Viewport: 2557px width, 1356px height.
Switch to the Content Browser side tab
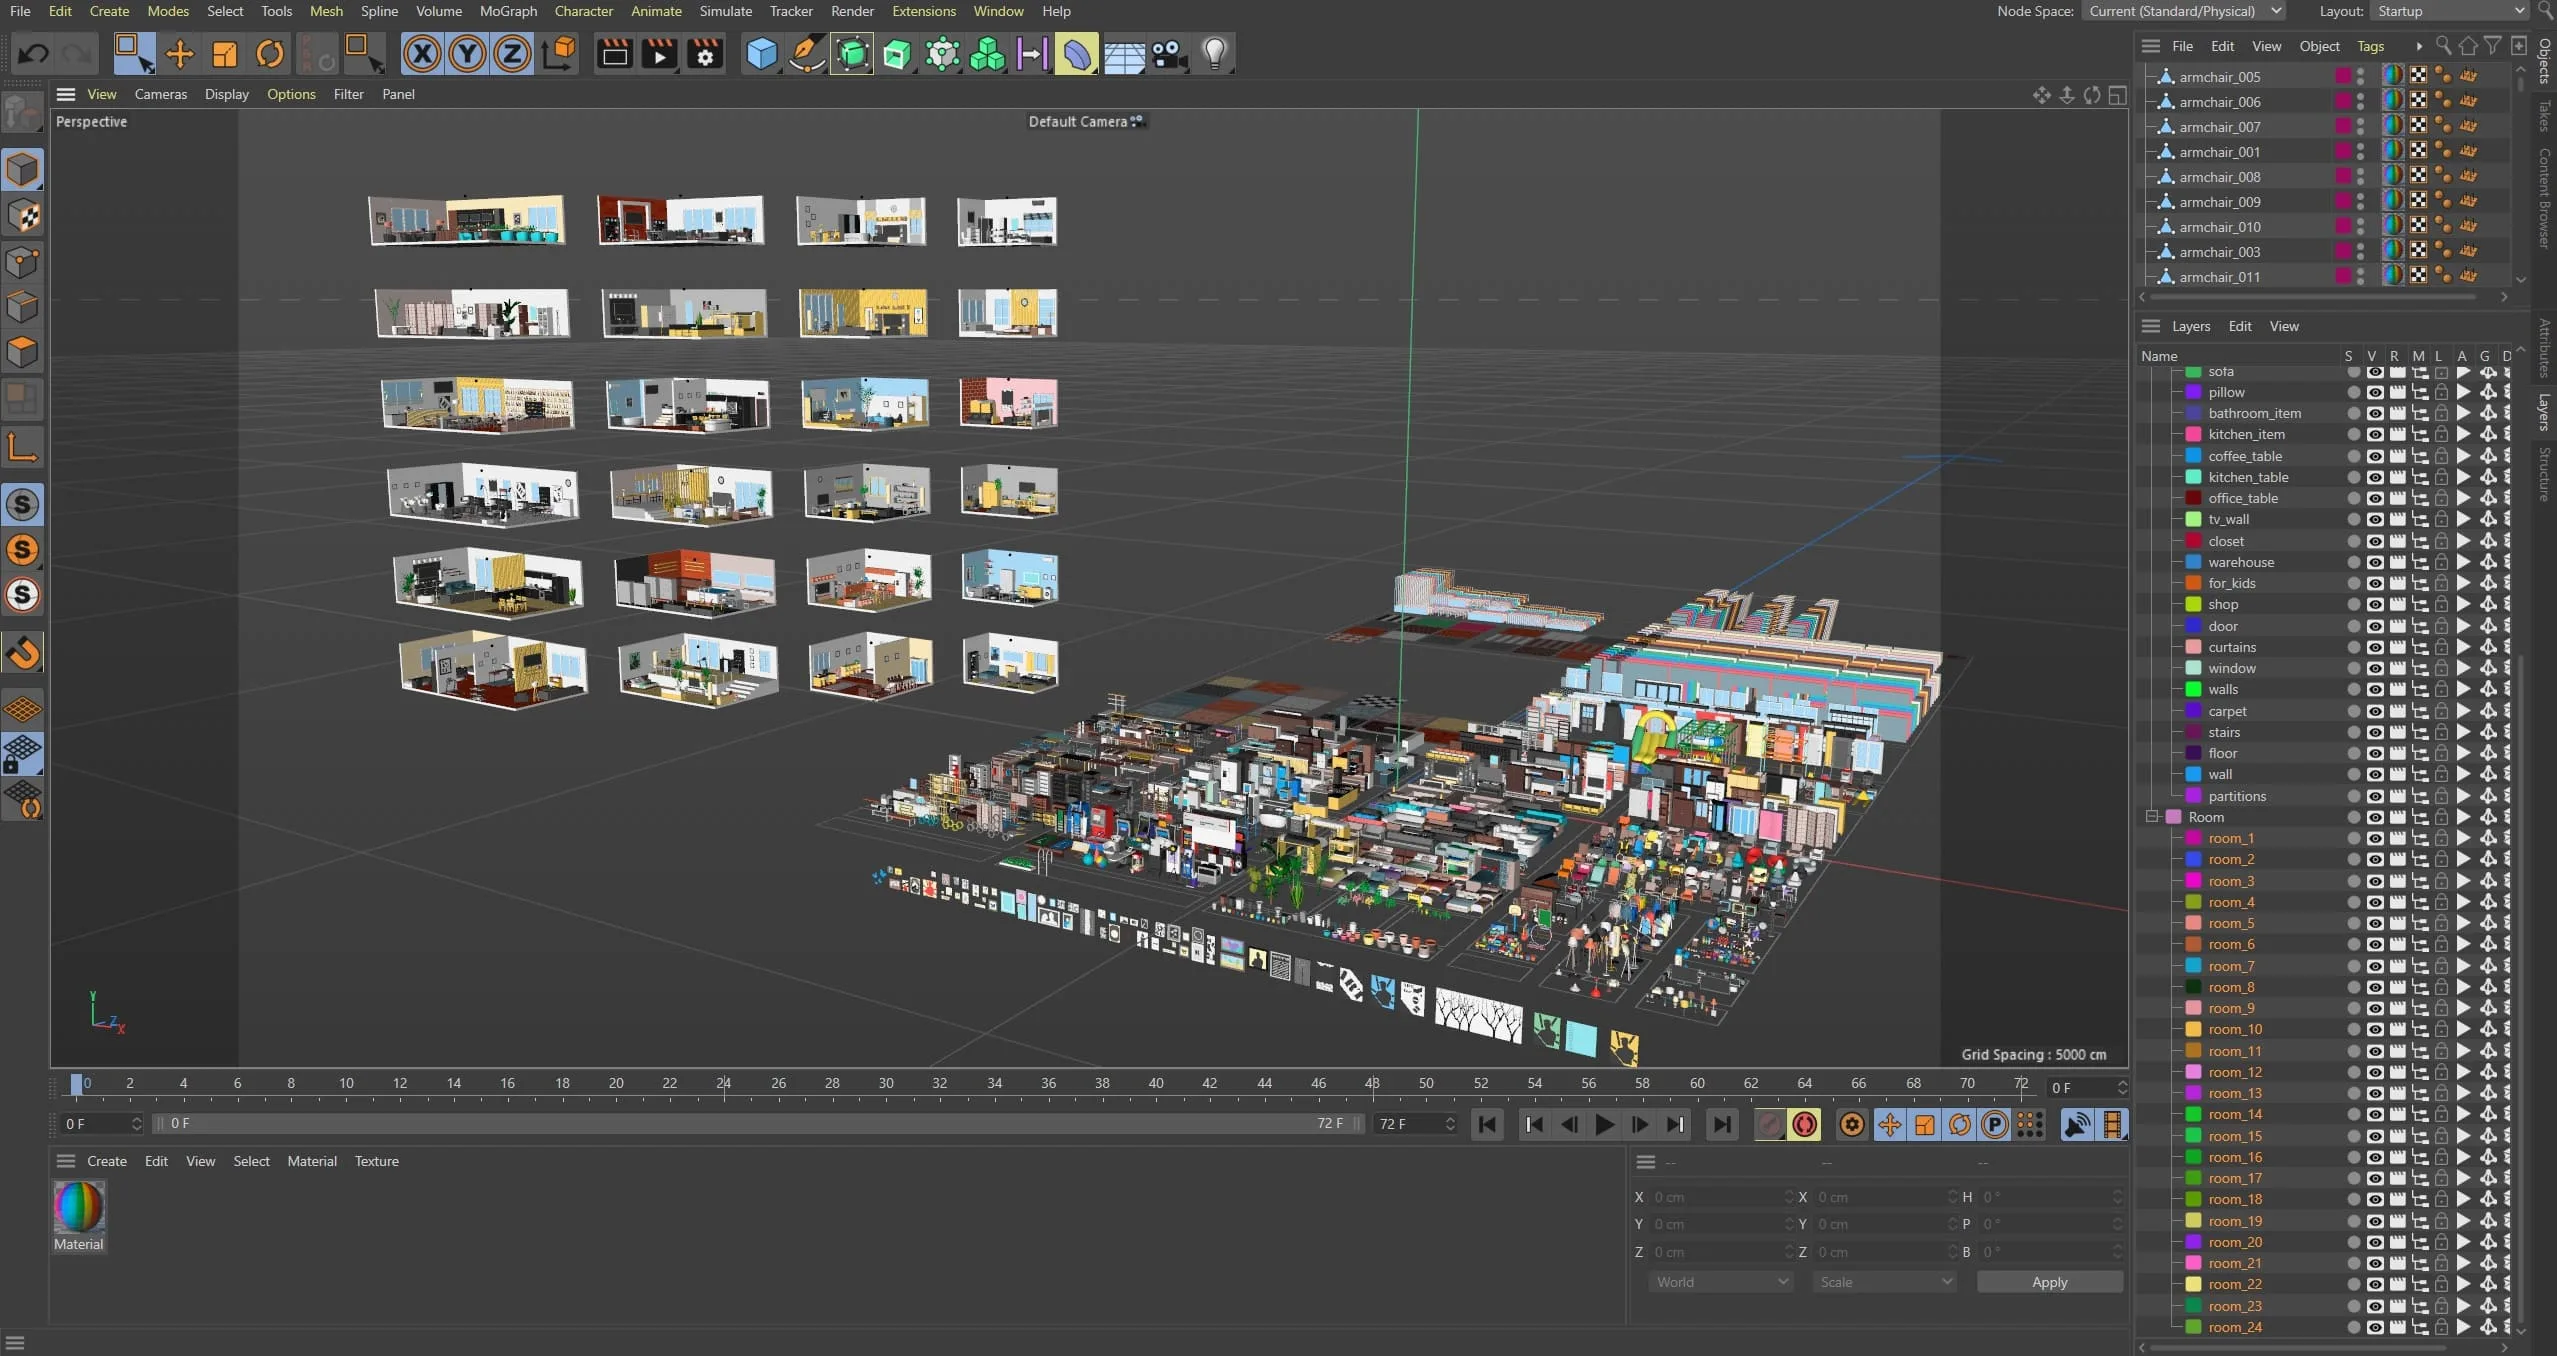coord(2545,198)
